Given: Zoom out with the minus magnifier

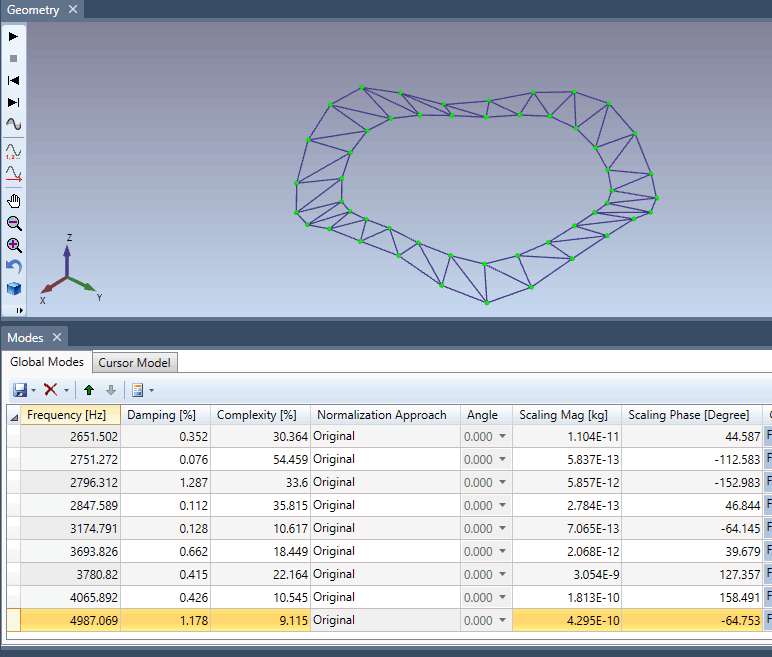Looking at the screenshot, I should (13, 223).
